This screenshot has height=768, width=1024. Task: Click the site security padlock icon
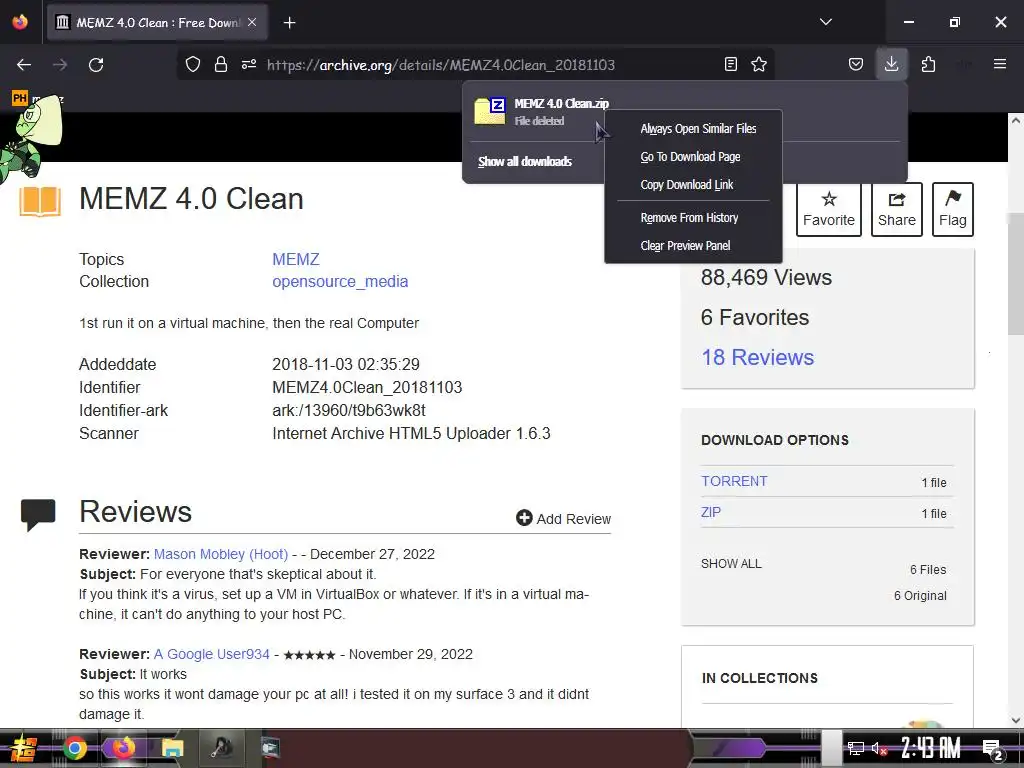coord(221,64)
